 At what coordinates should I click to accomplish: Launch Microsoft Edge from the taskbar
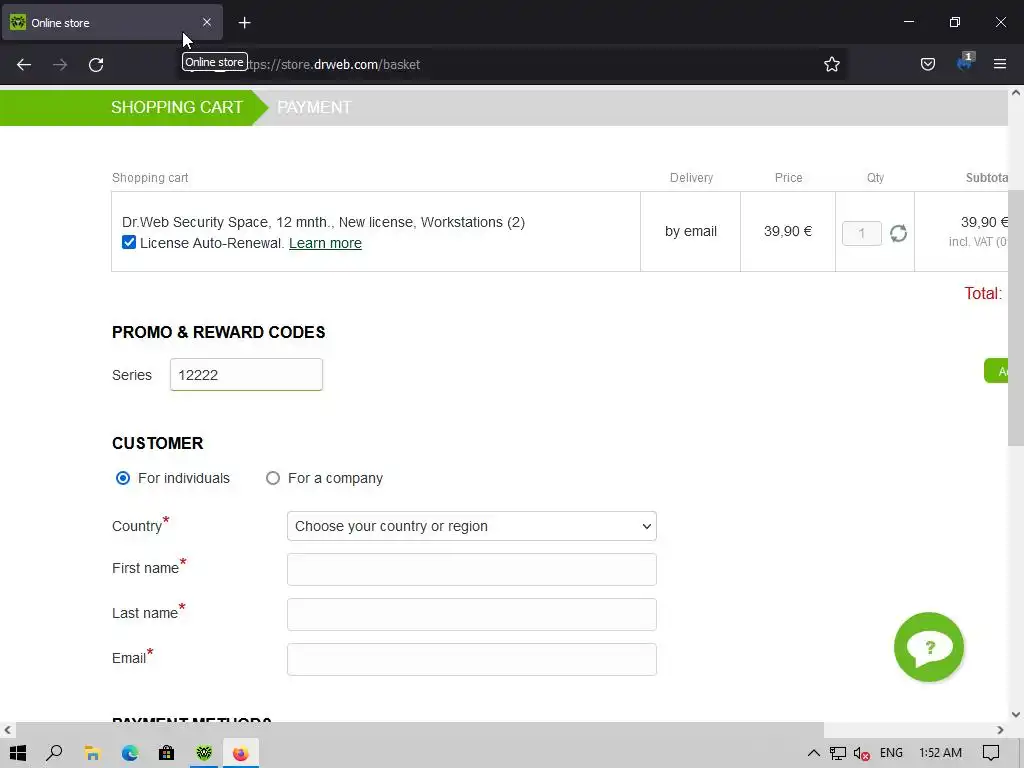pyautogui.click(x=129, y=753)
